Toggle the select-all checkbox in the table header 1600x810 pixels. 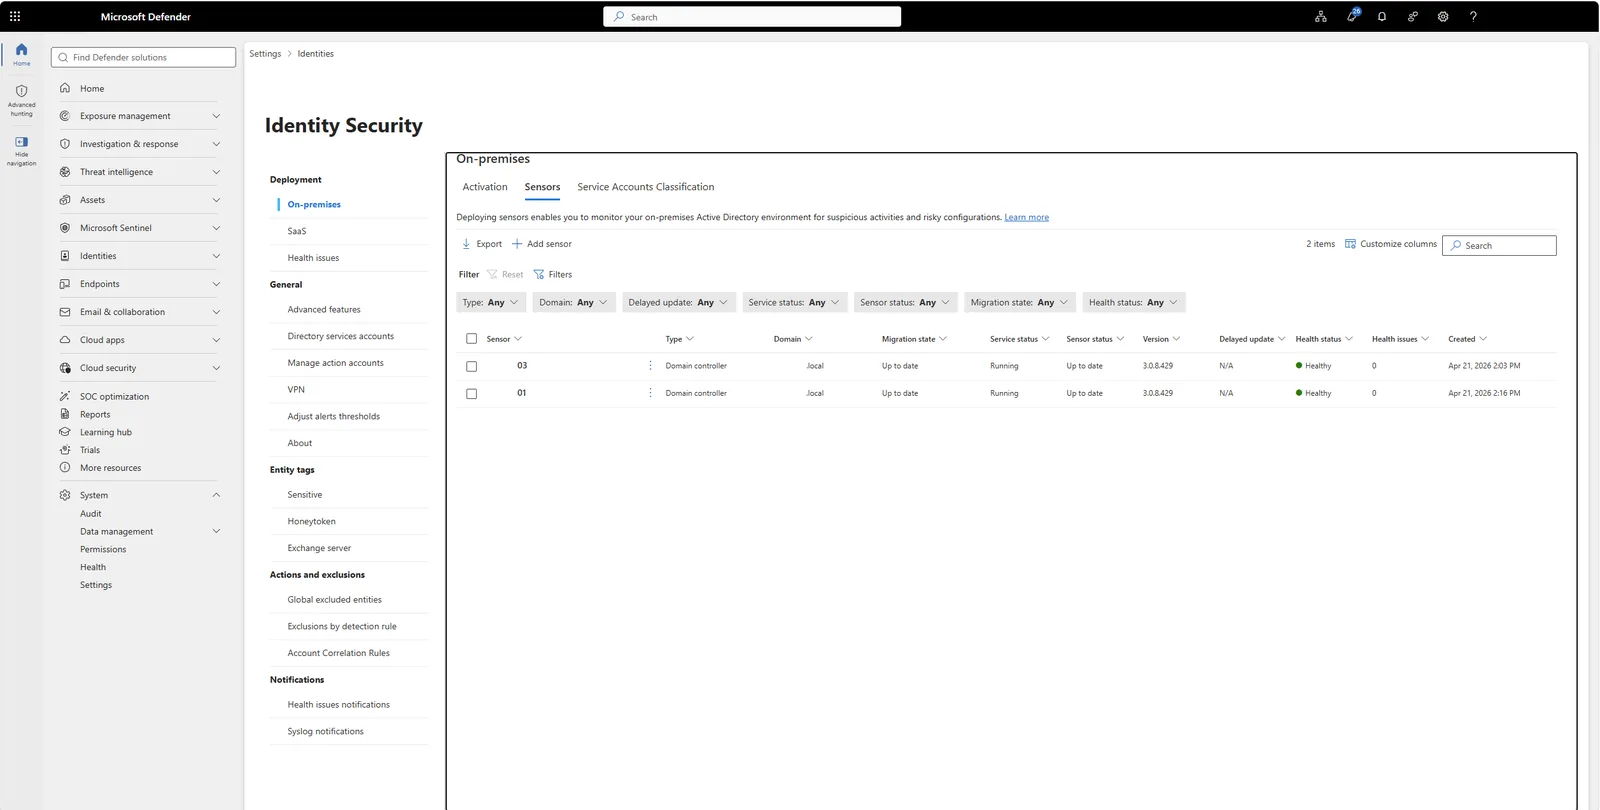(472, 339)
